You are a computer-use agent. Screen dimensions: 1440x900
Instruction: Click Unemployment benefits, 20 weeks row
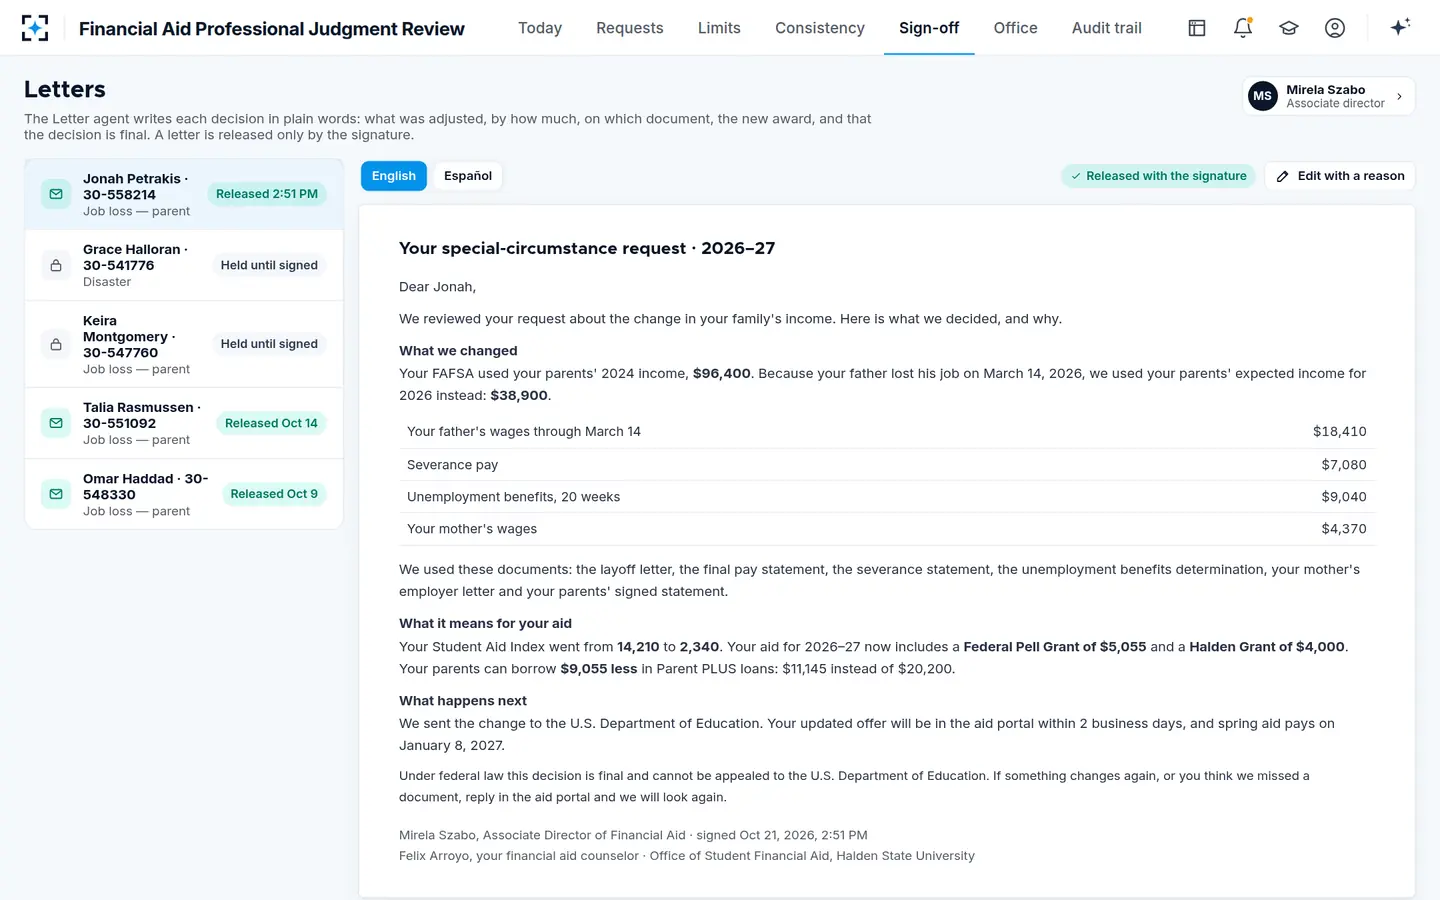click(887, 497)
